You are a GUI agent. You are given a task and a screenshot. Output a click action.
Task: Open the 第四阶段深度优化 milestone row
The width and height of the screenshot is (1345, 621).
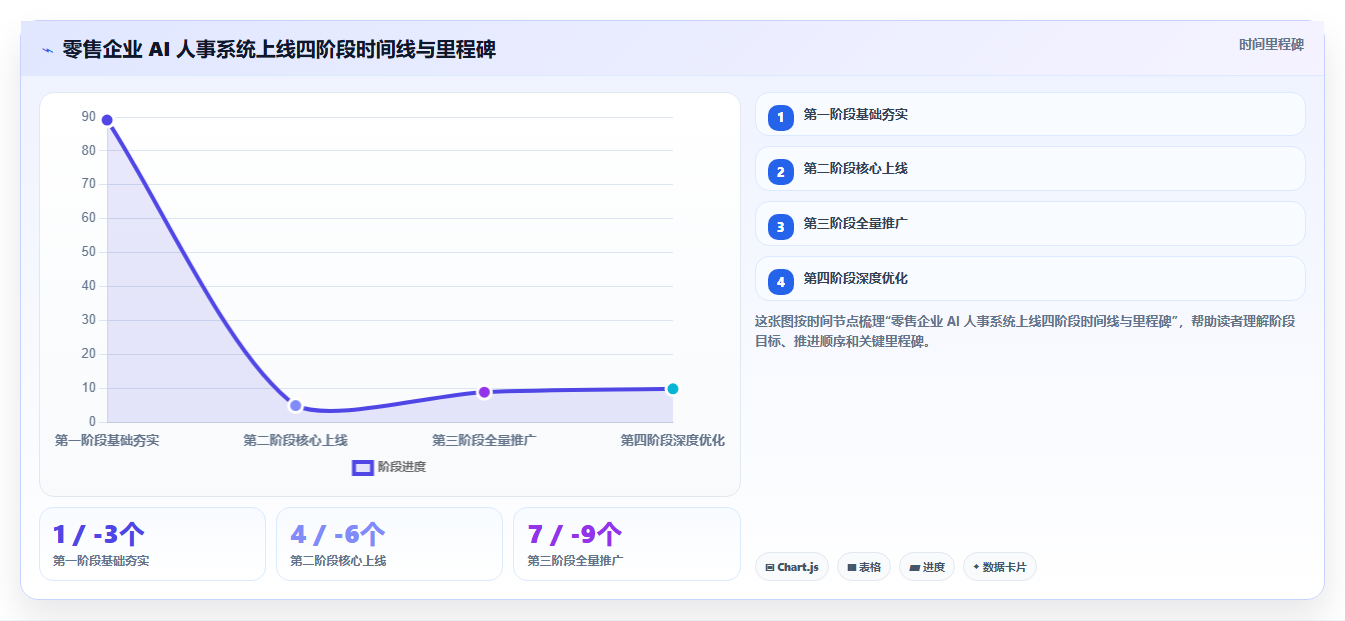1030,279
